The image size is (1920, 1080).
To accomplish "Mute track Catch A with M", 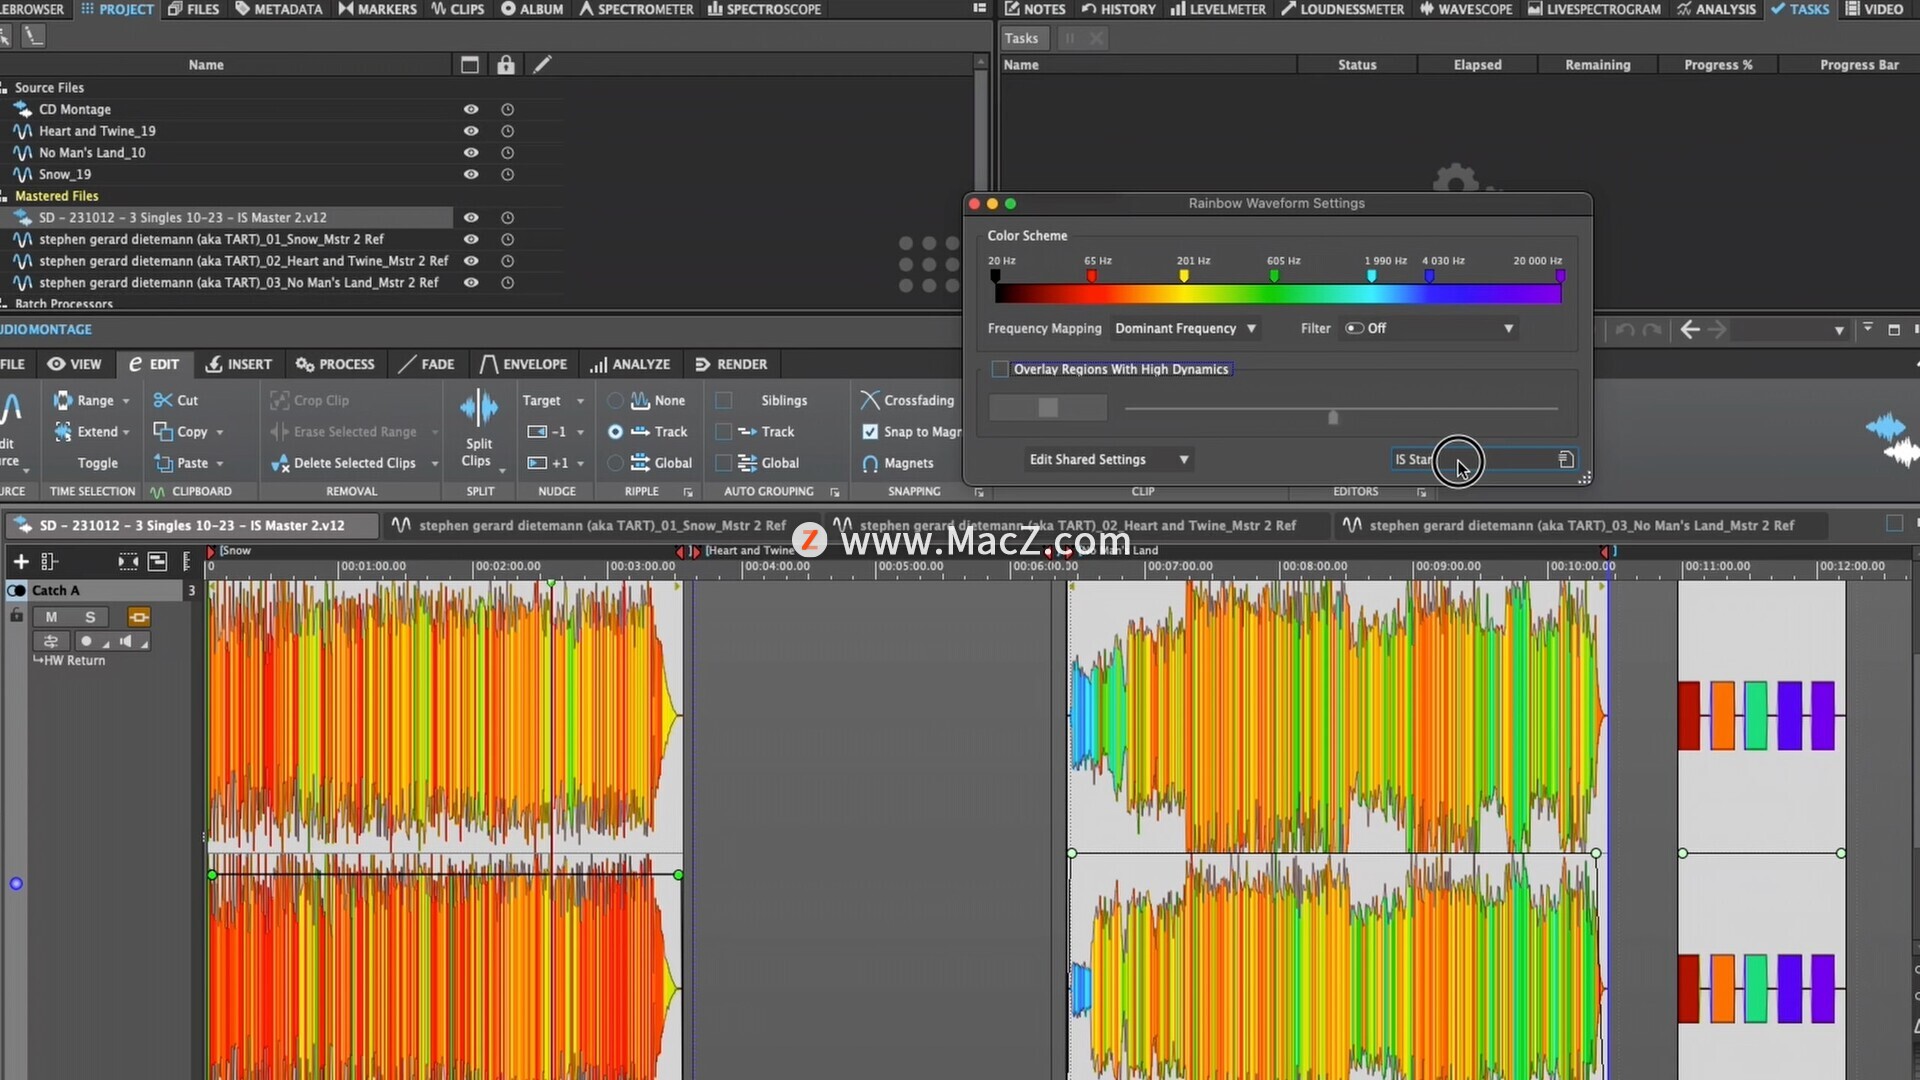I will tap(51, 617).
